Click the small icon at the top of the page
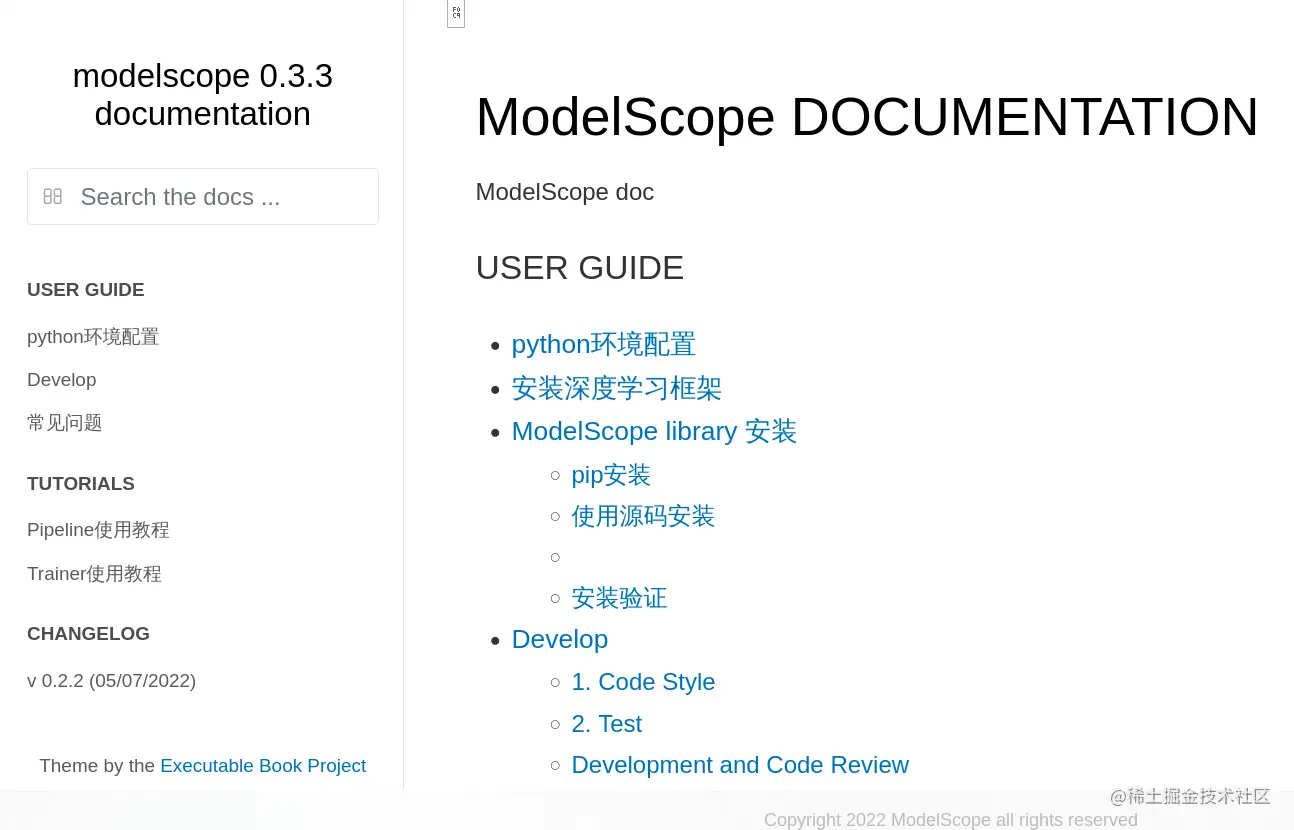Viewport: 1294px width, 830px height. click(456, 13)
